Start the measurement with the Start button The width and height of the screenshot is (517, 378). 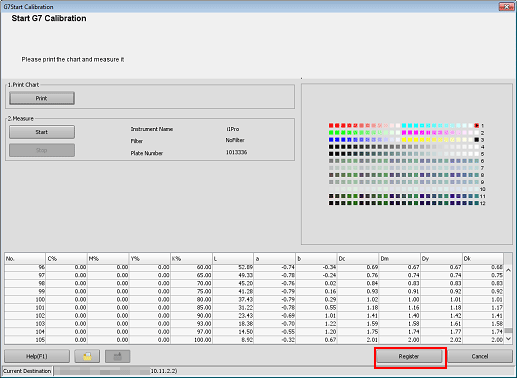point(42,132)
